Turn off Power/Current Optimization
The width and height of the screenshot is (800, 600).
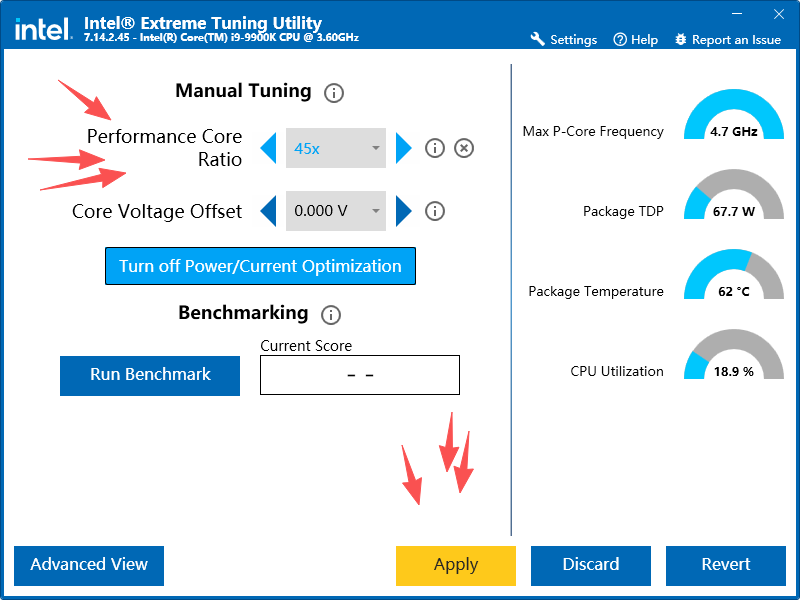(x=260, y=266)
